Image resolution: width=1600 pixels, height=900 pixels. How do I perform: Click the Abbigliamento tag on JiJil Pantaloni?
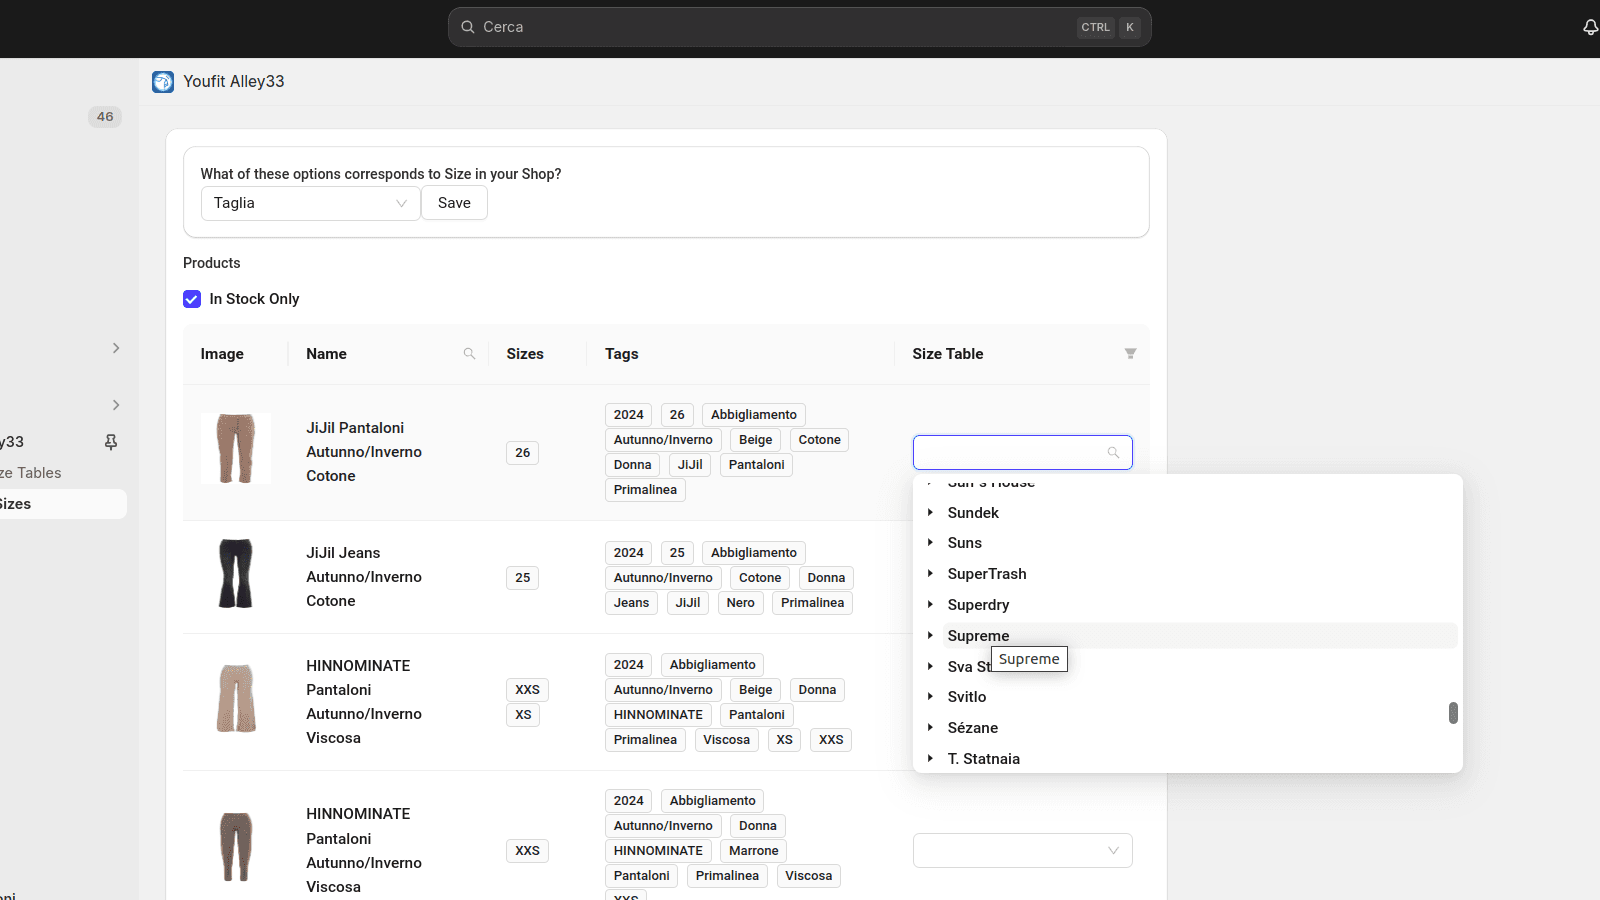coord(753,415)
